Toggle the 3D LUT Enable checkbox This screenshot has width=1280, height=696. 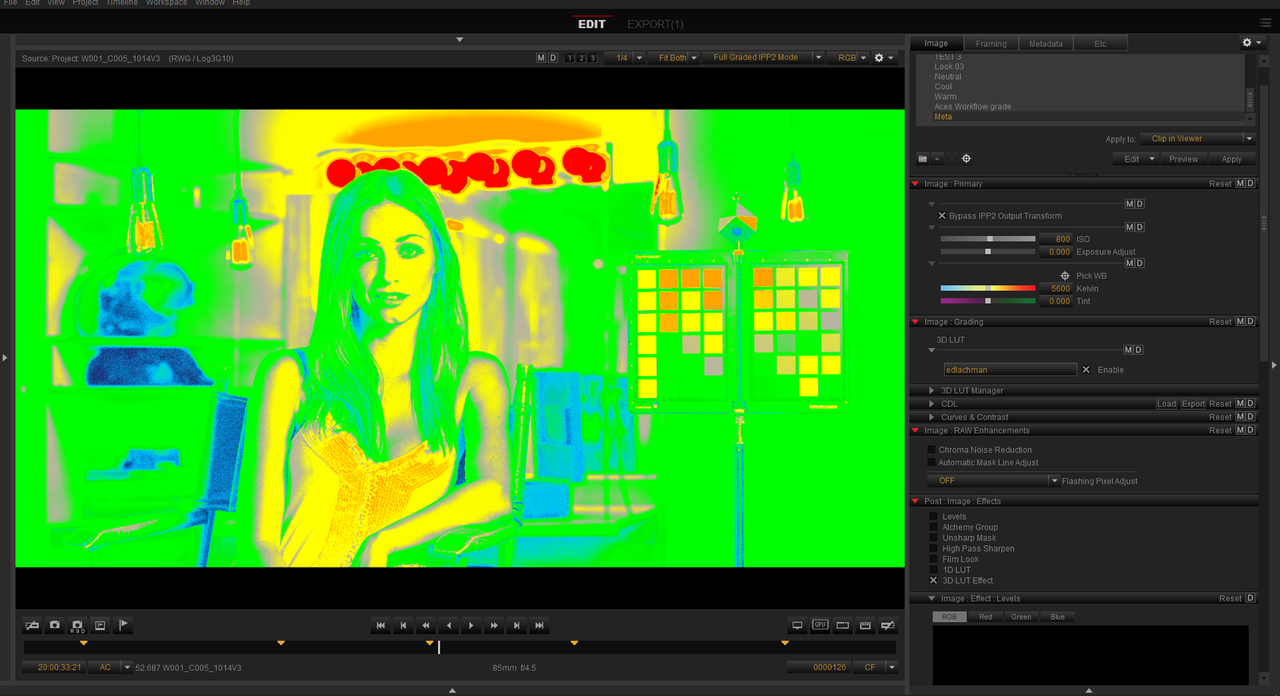(1087, 370)
